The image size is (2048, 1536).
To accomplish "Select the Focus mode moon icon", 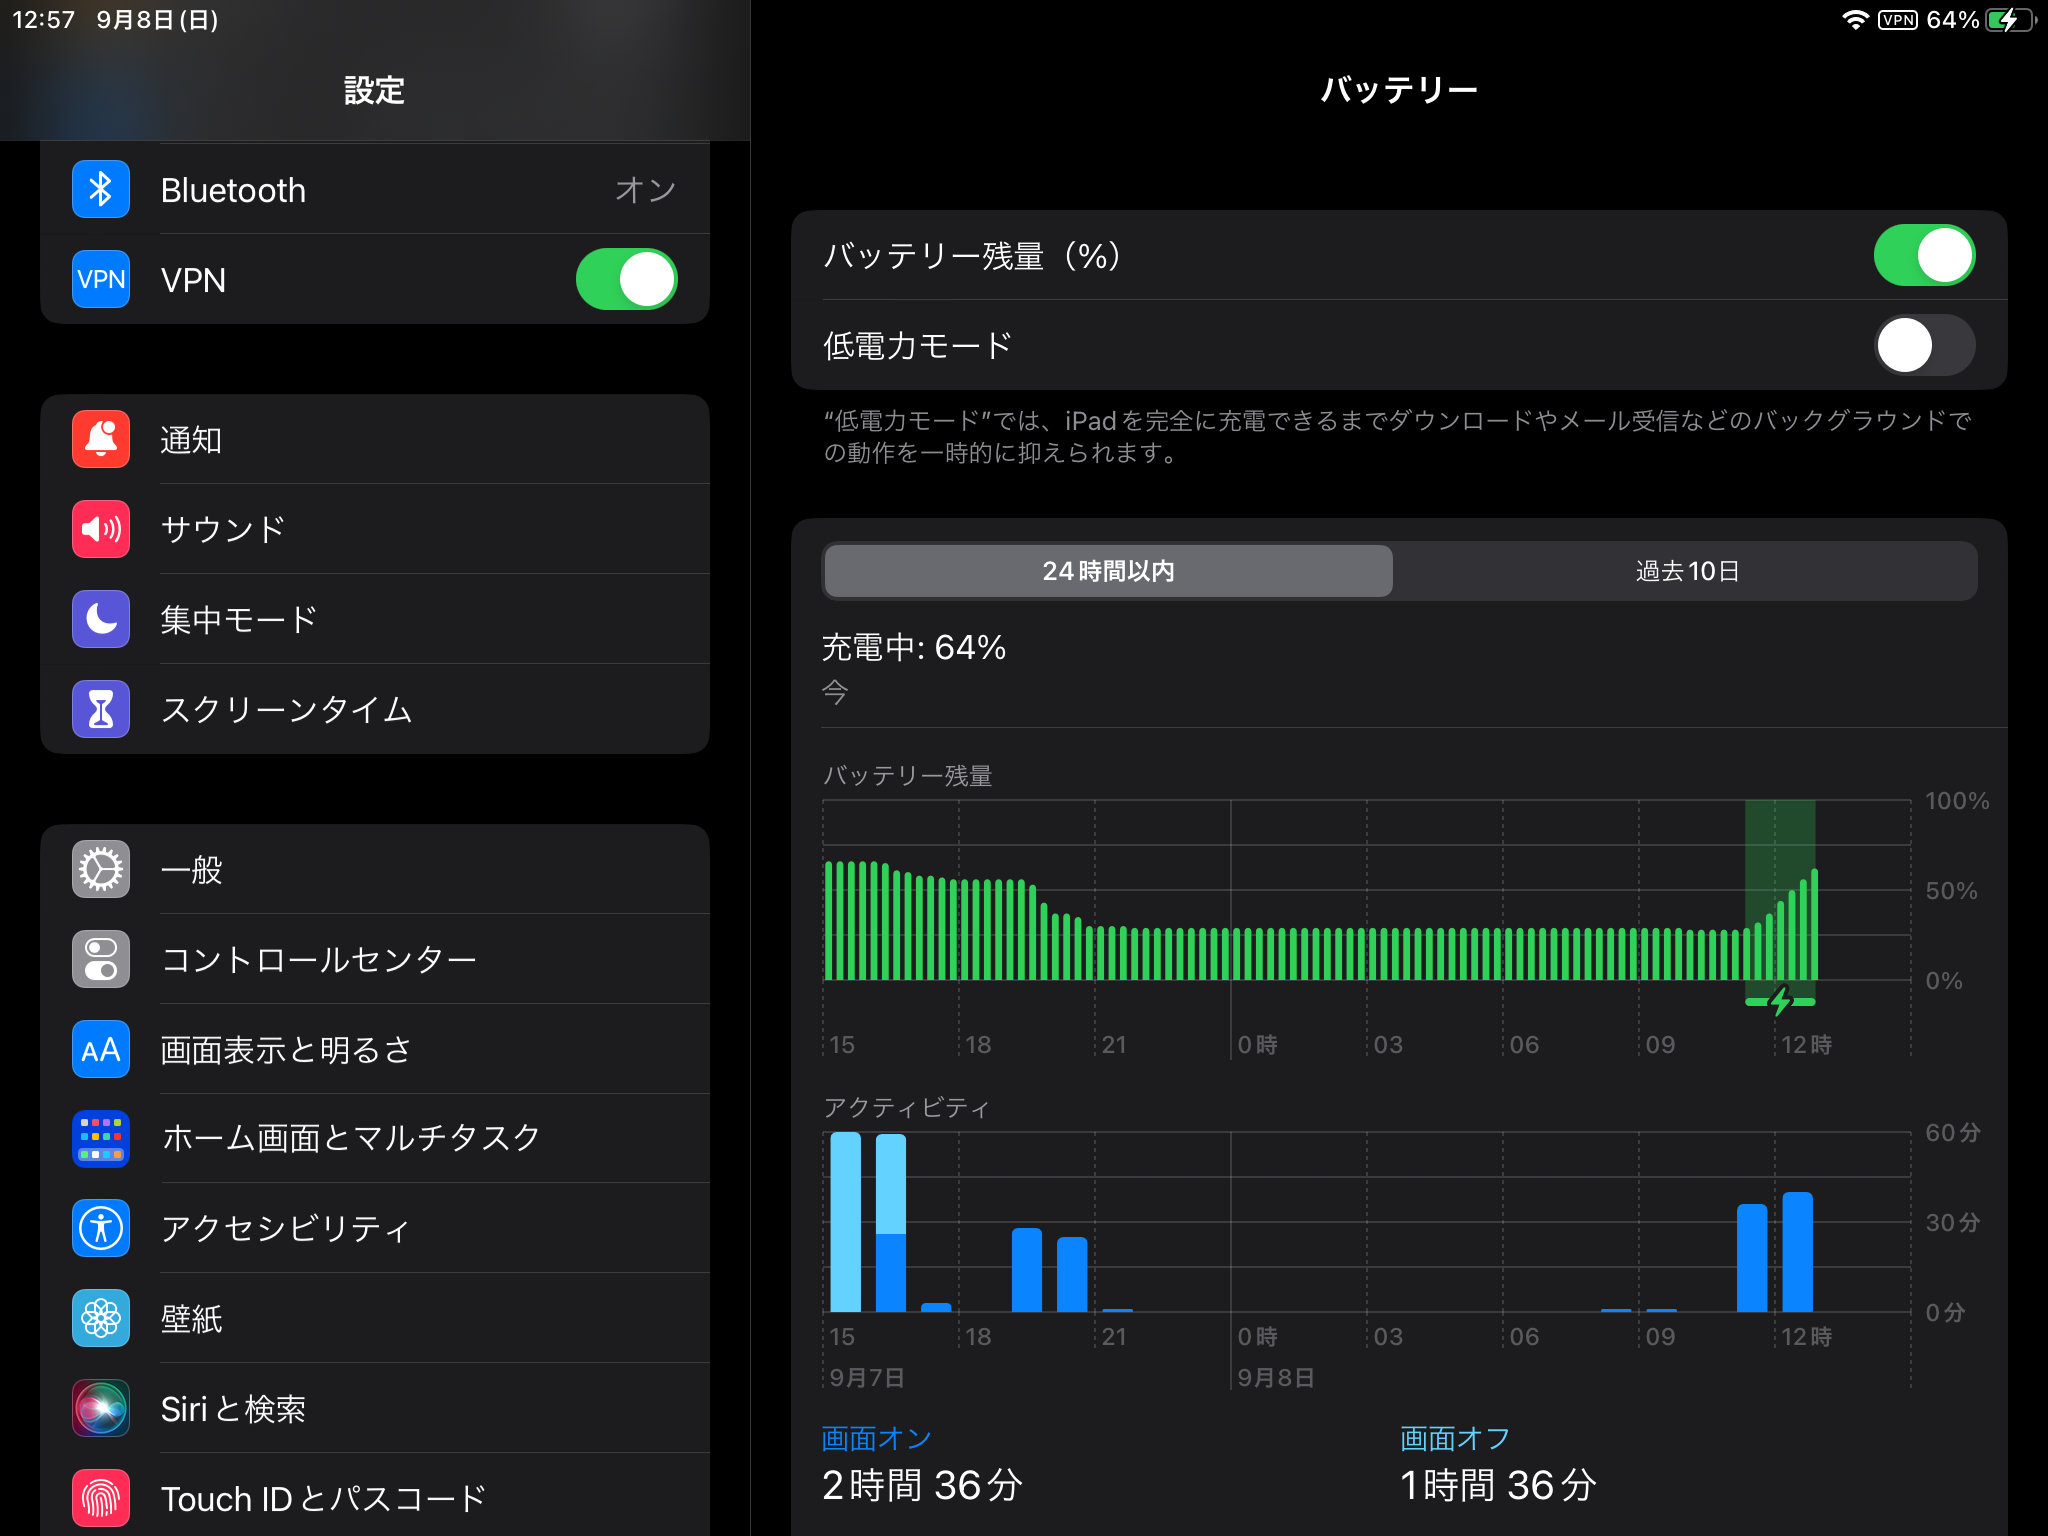I will pos(101,619).
